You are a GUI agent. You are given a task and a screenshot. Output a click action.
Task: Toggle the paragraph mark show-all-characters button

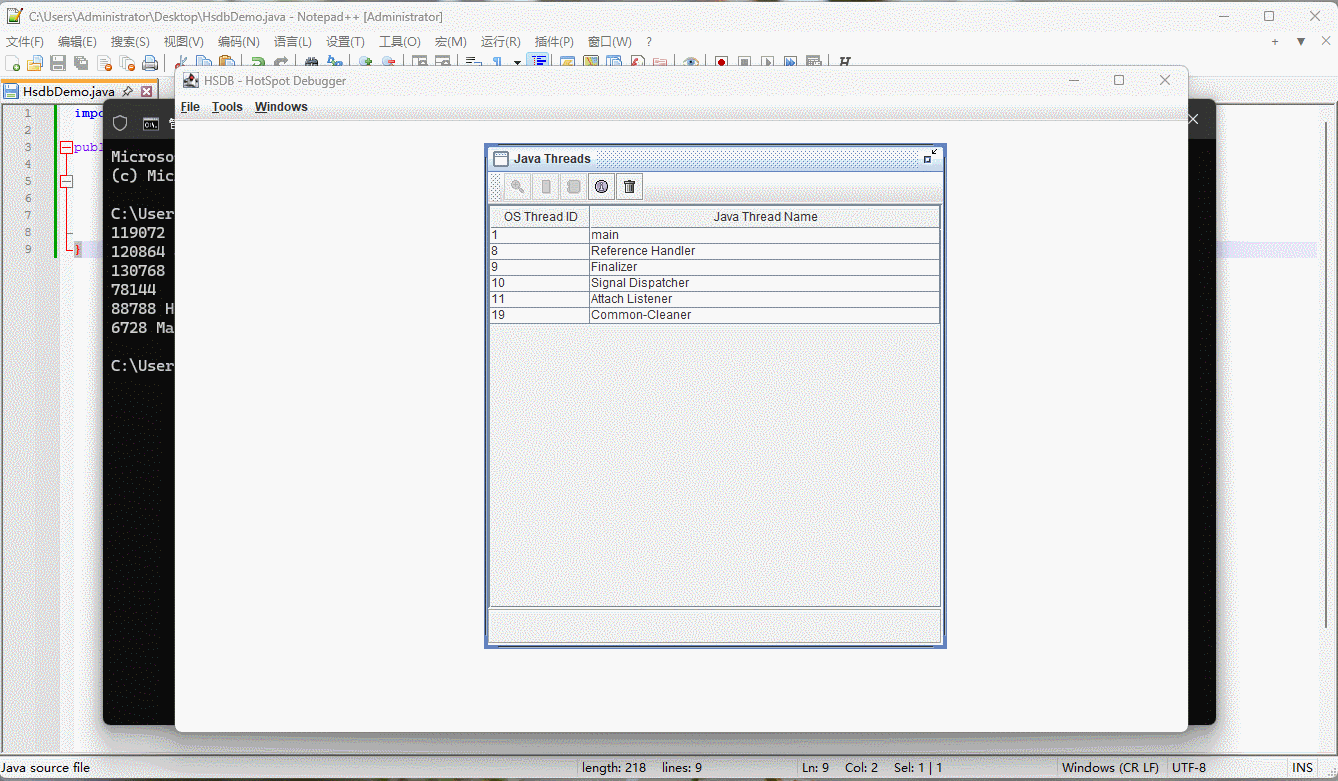tap(497, 63)
